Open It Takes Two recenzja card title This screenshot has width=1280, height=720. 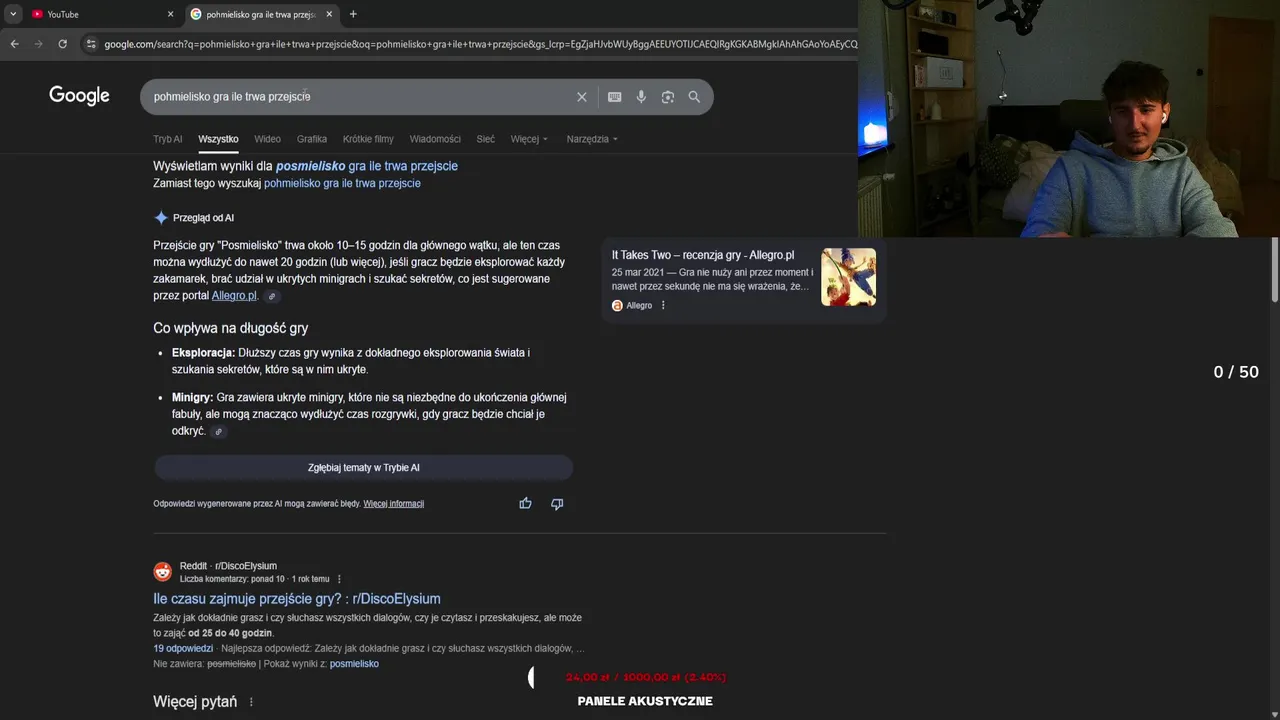tap(703, 255)
